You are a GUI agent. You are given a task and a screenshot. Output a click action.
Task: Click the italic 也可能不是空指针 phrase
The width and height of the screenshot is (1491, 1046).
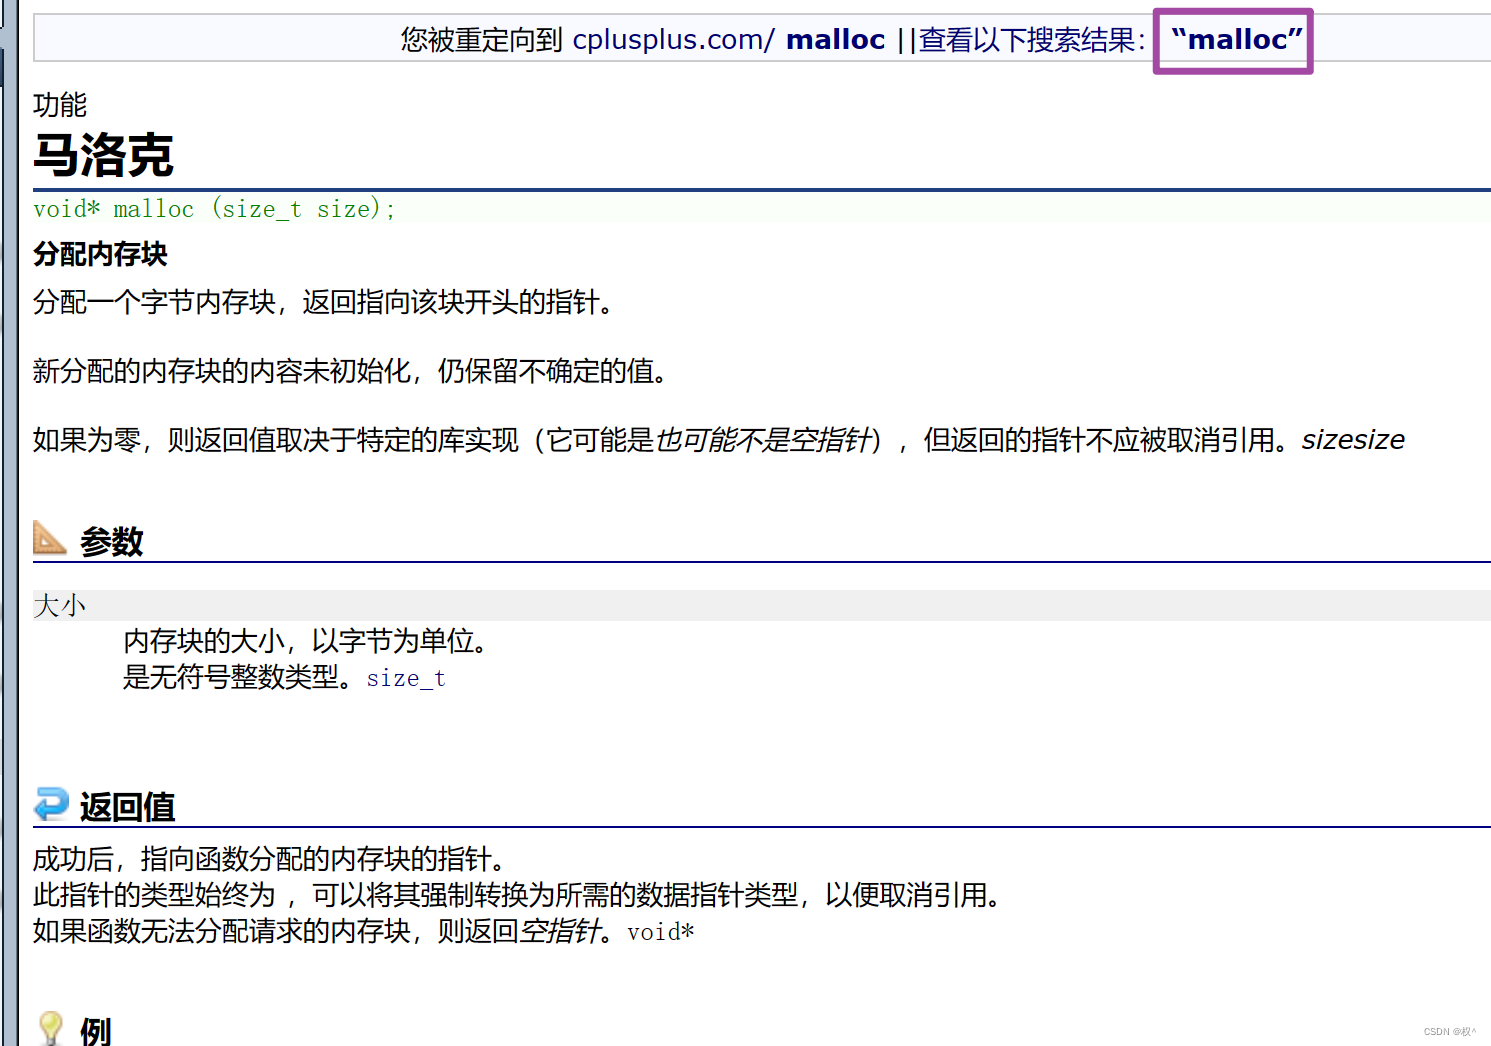[763, 440]
